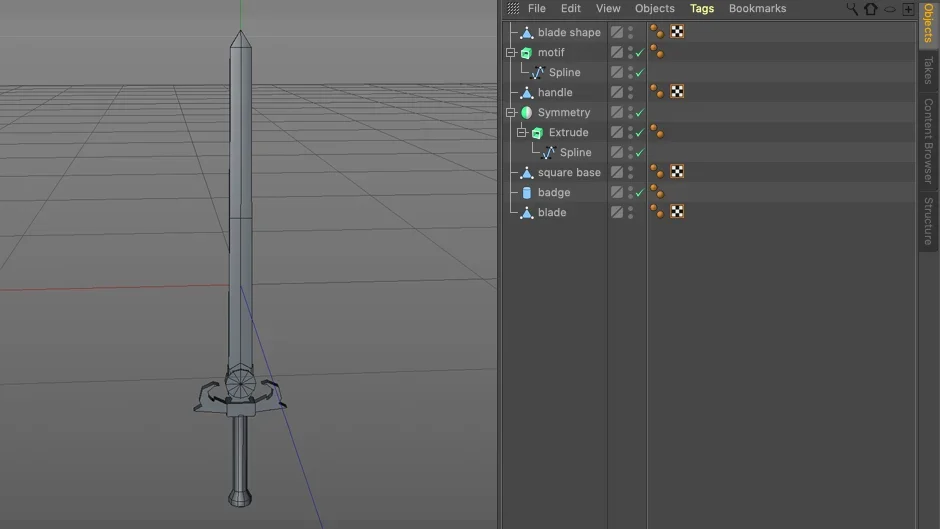Click the spline icon under Extrude
This screenshot has width=940, height=529.
(x=549, y=152)
